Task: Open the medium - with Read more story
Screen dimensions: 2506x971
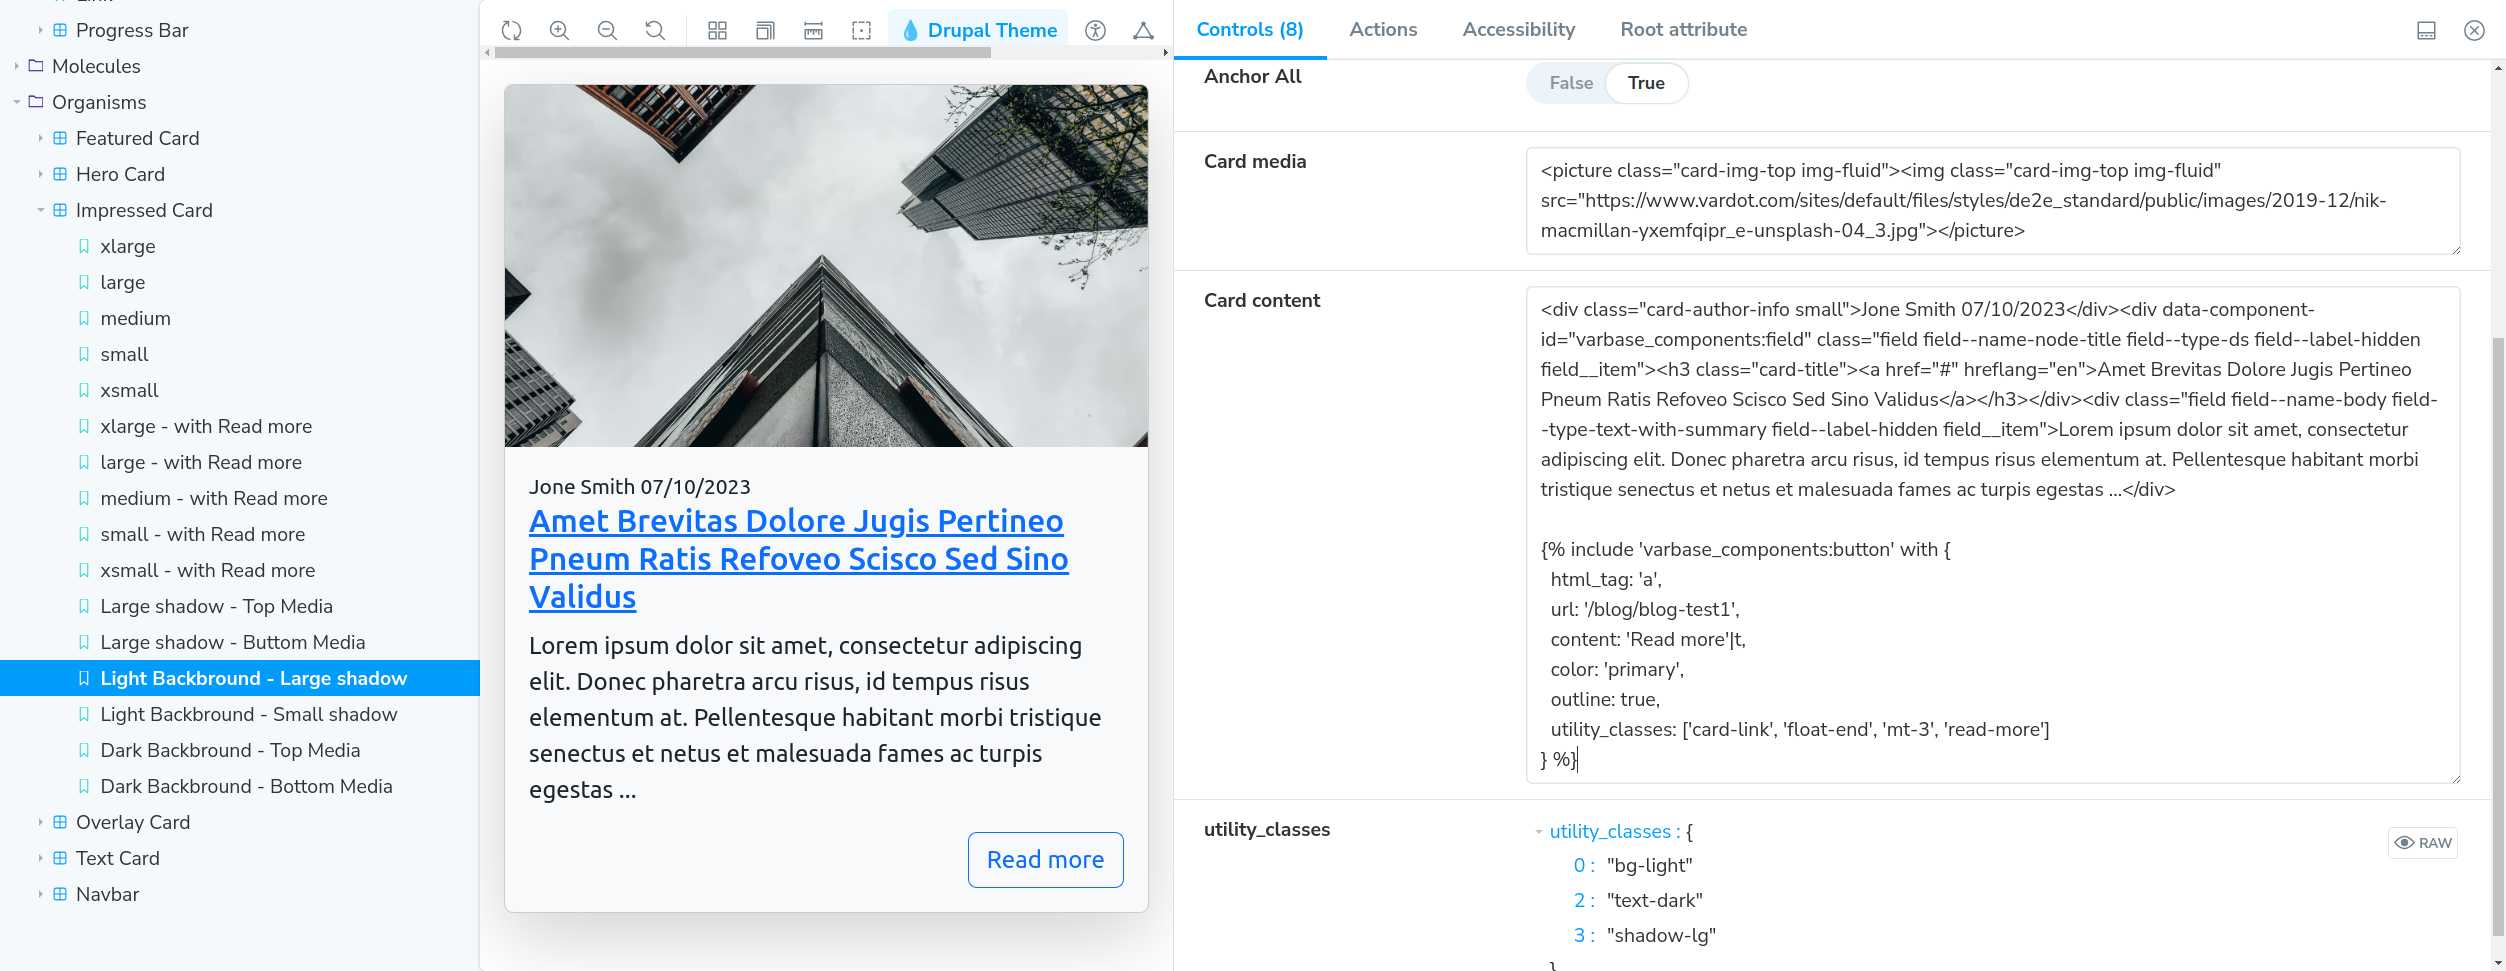Action: [x=214, y=498]
